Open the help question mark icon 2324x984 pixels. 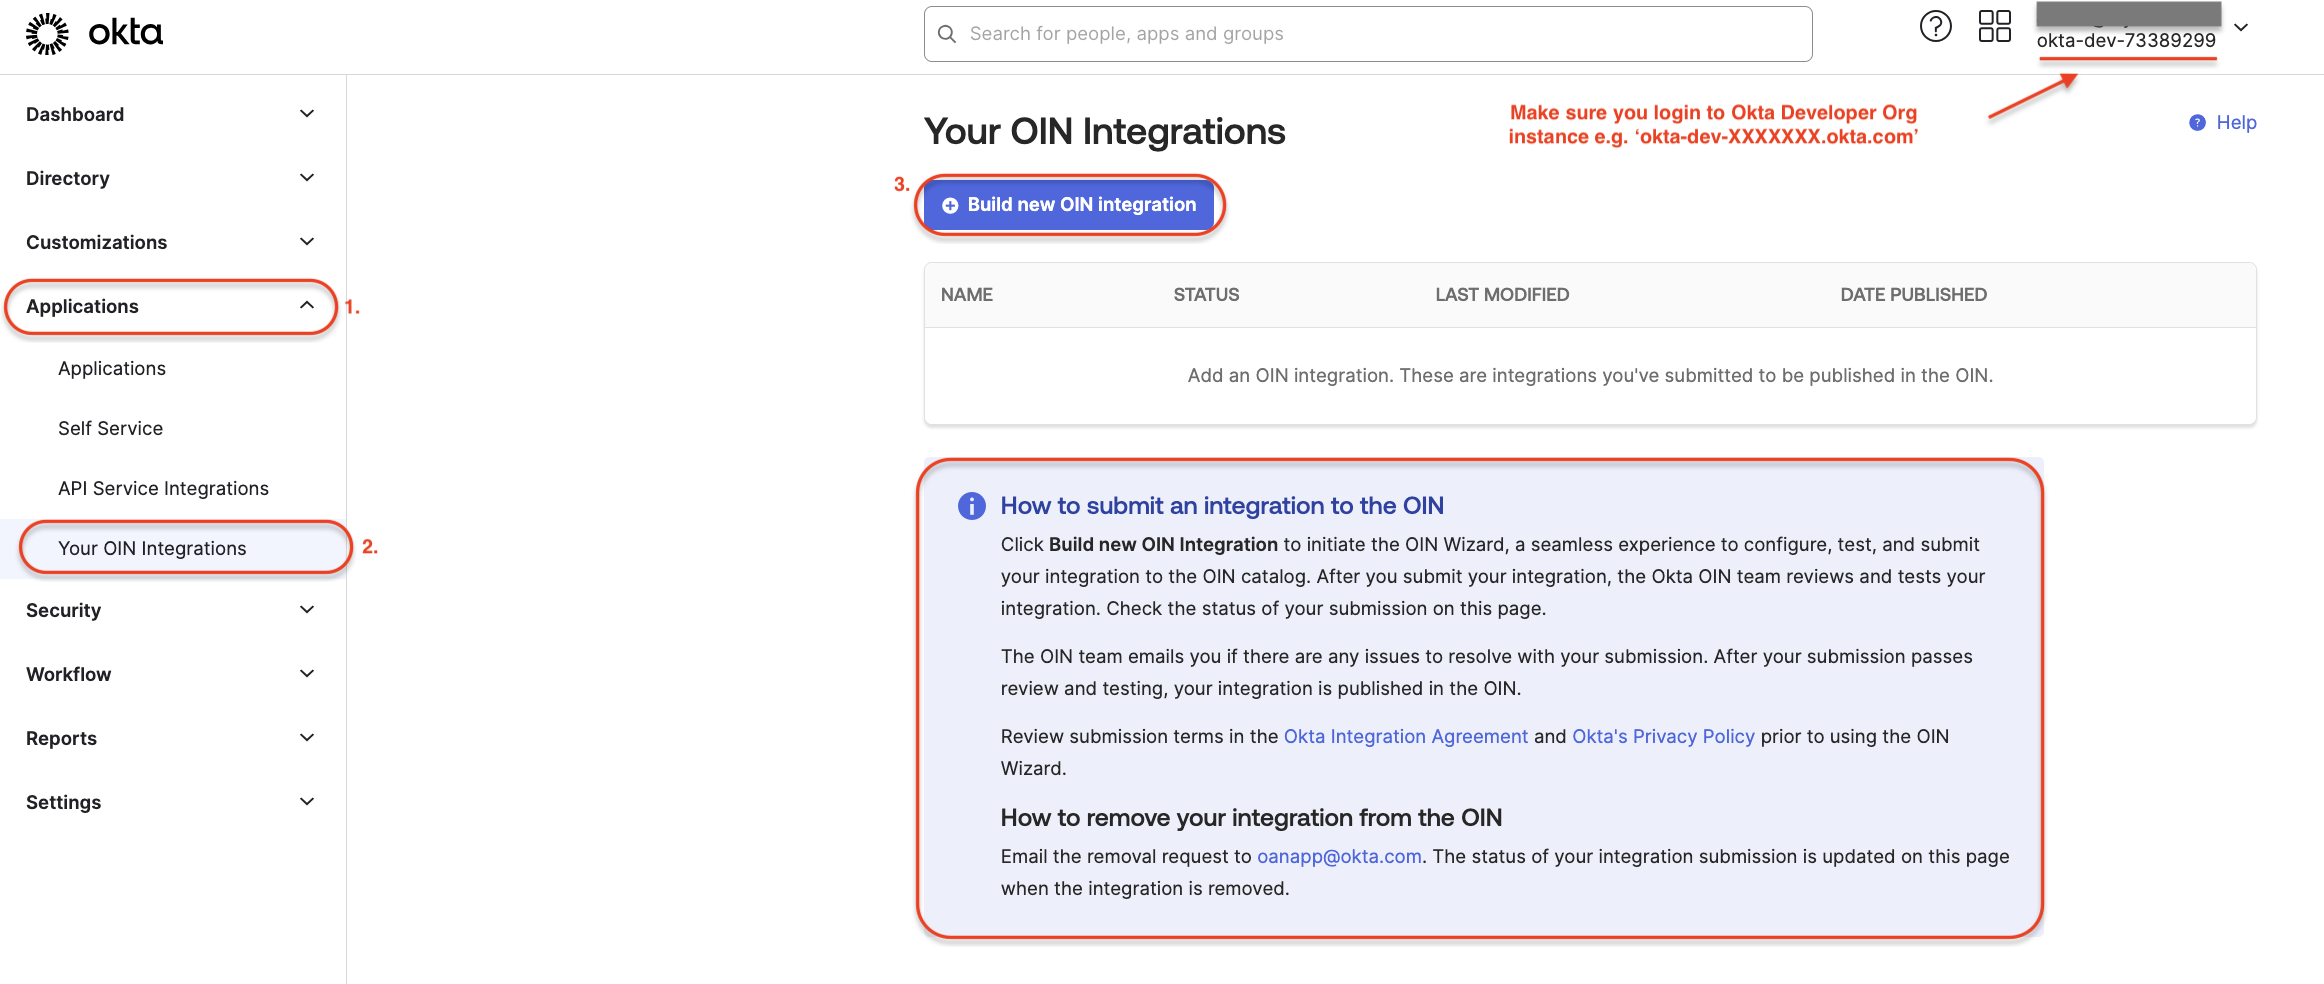click(x=1935, y=27)
